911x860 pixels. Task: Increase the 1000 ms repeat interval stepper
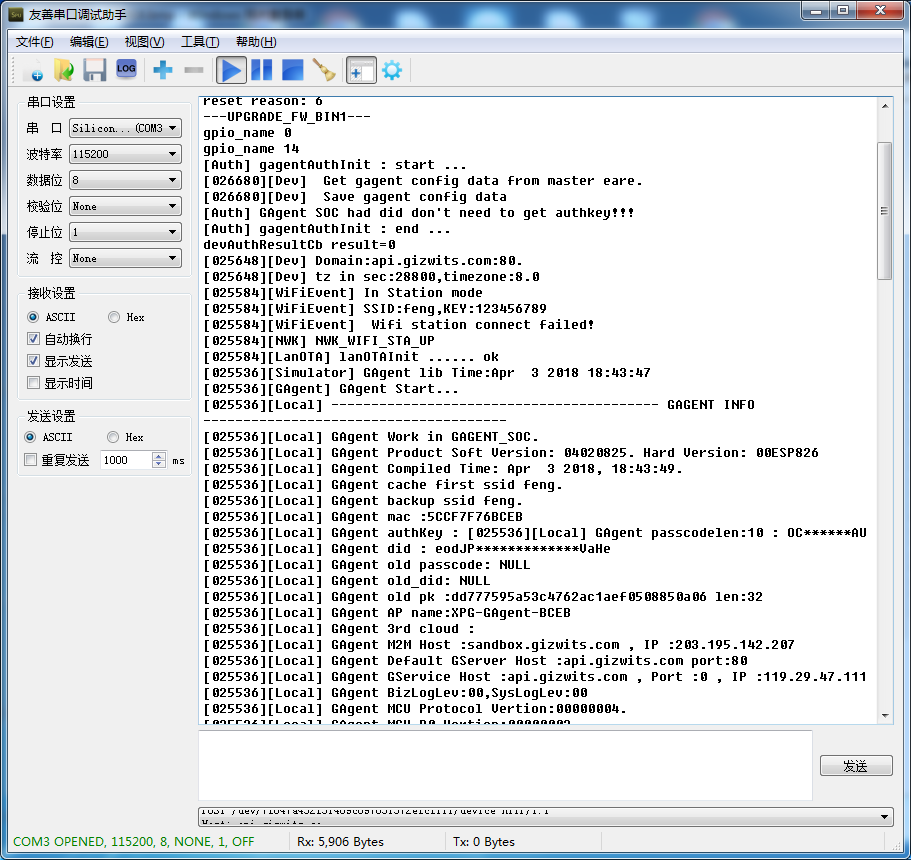coord(160,455)
